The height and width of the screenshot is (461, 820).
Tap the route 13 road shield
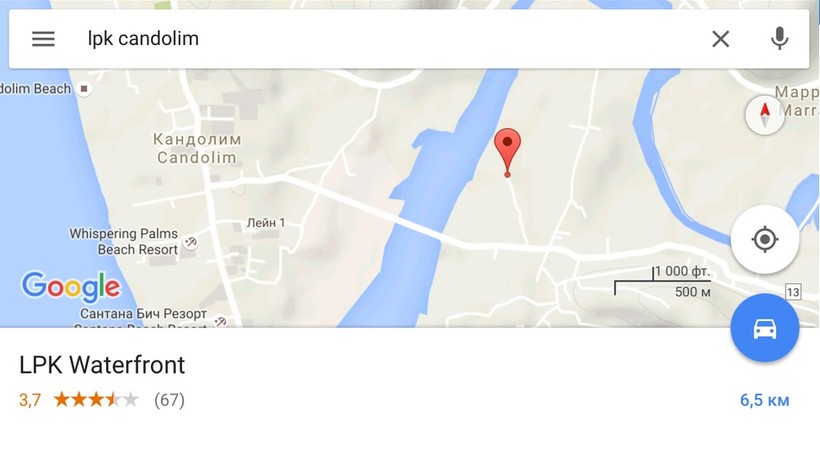(793, 292)
